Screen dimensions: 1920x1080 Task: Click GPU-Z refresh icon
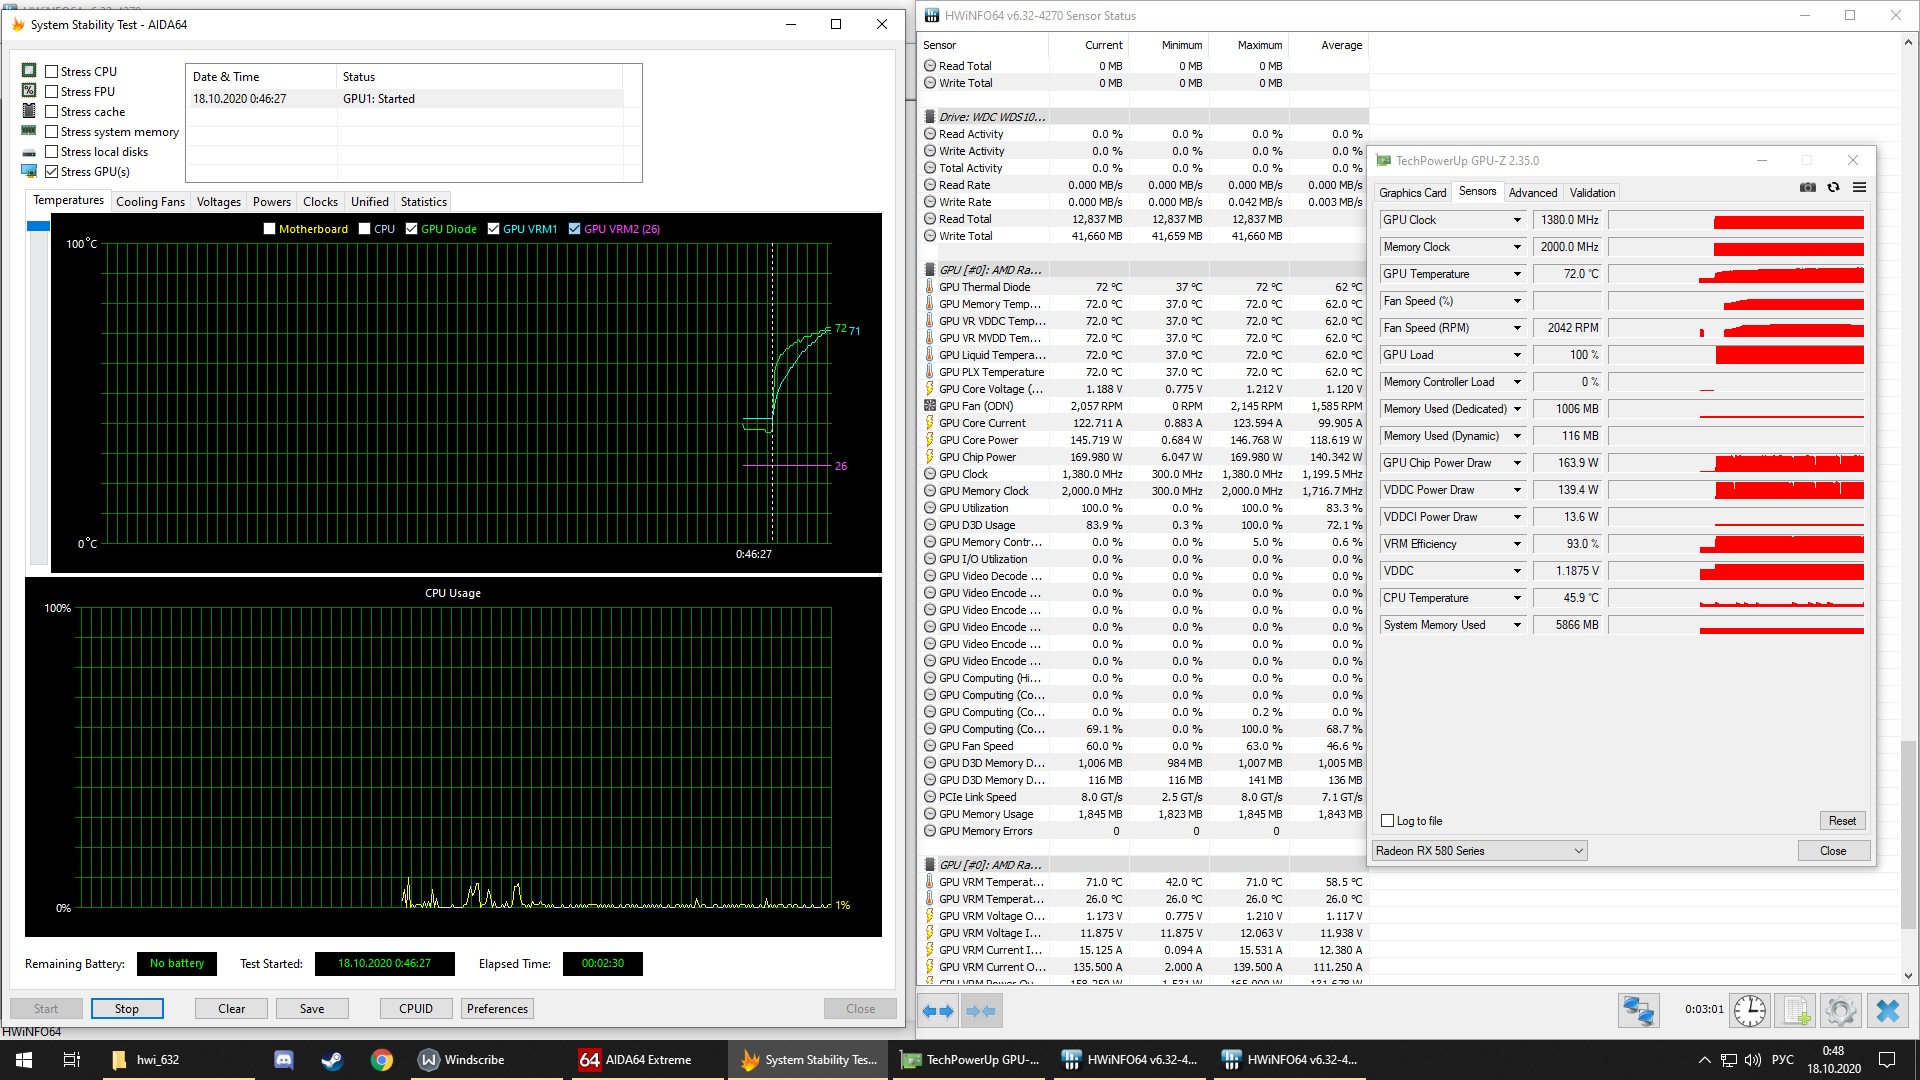[x=1833, y=187]
